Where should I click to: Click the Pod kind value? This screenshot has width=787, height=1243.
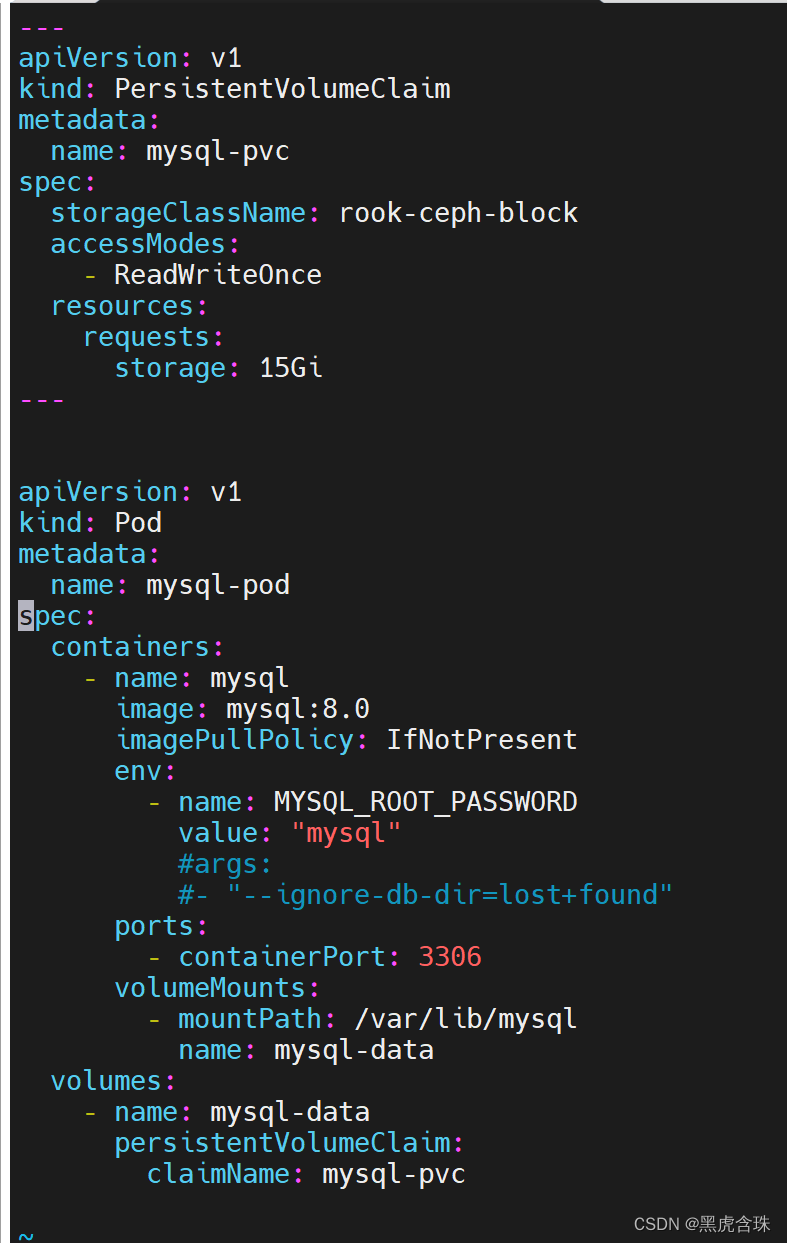pyautogui.click(x=138, y=523)
